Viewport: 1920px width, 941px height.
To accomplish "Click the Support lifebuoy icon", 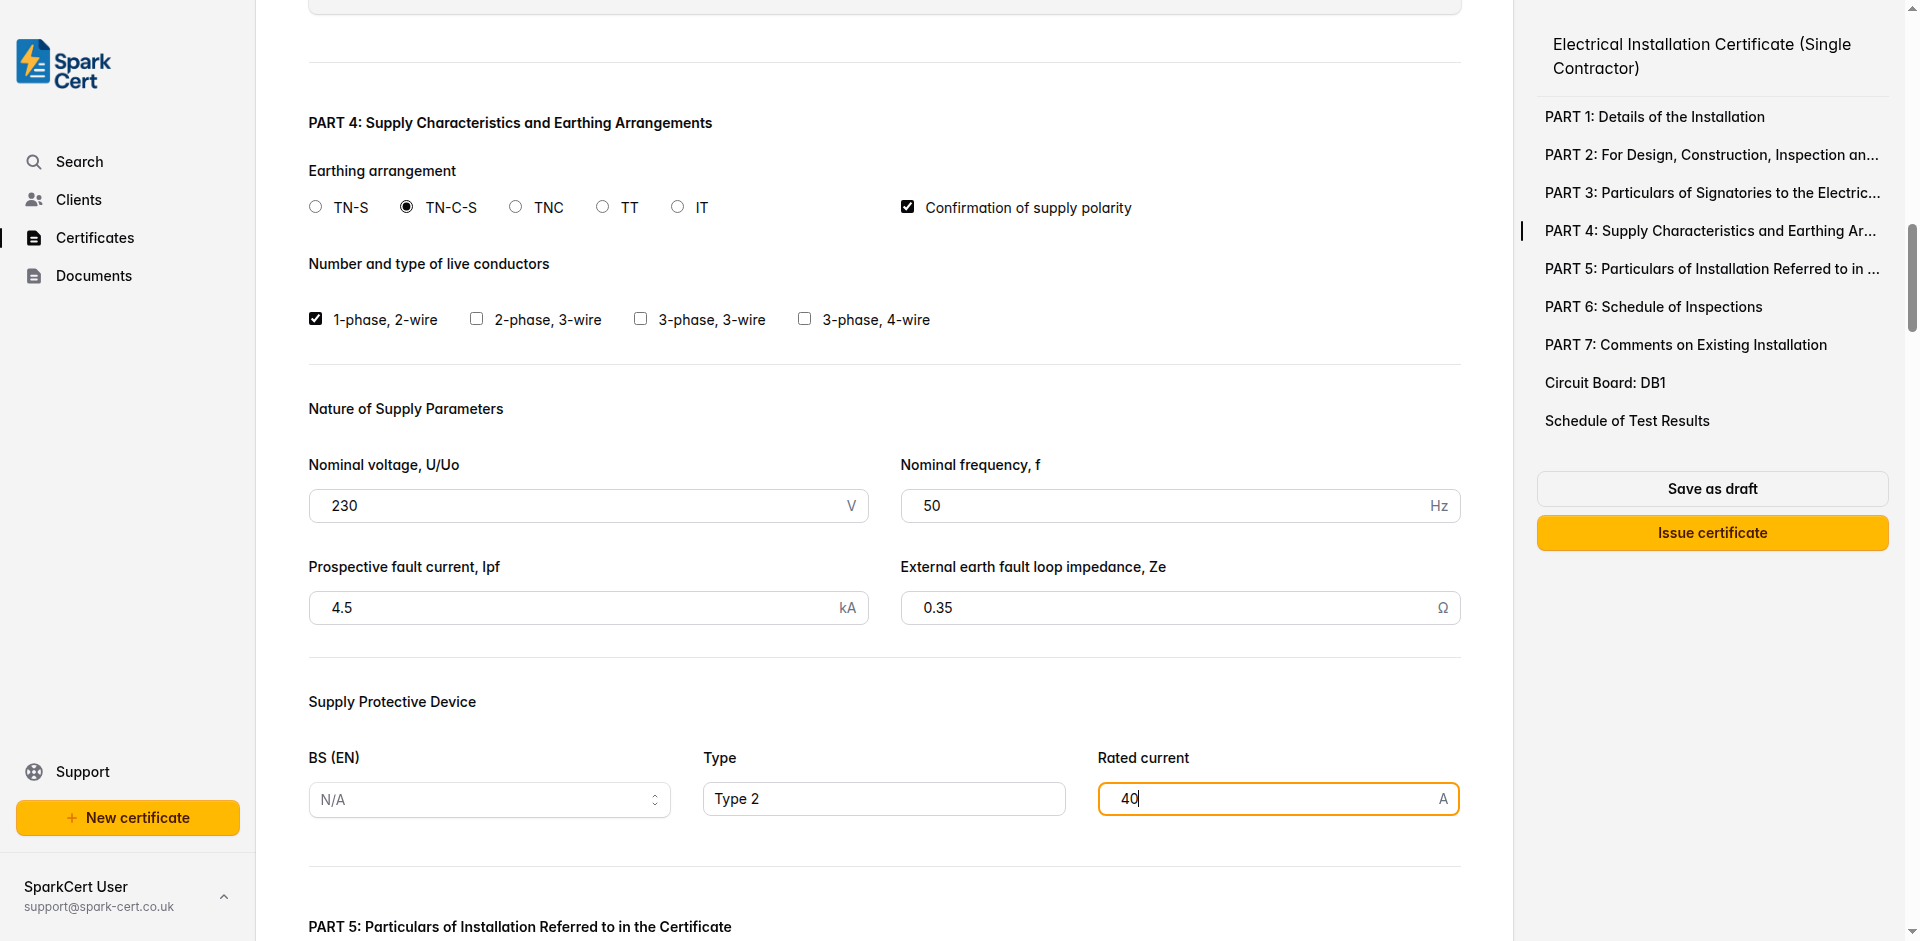I will click(x=34, y=772).
